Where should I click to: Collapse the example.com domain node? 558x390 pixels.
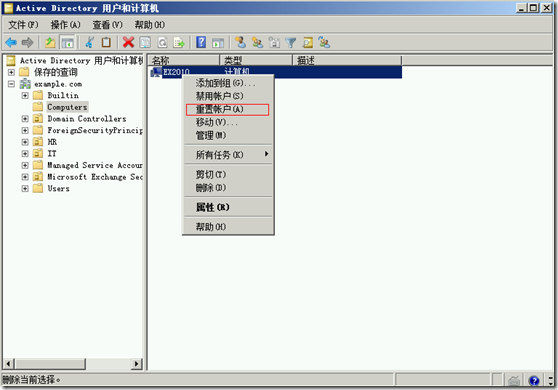(11, 84)
